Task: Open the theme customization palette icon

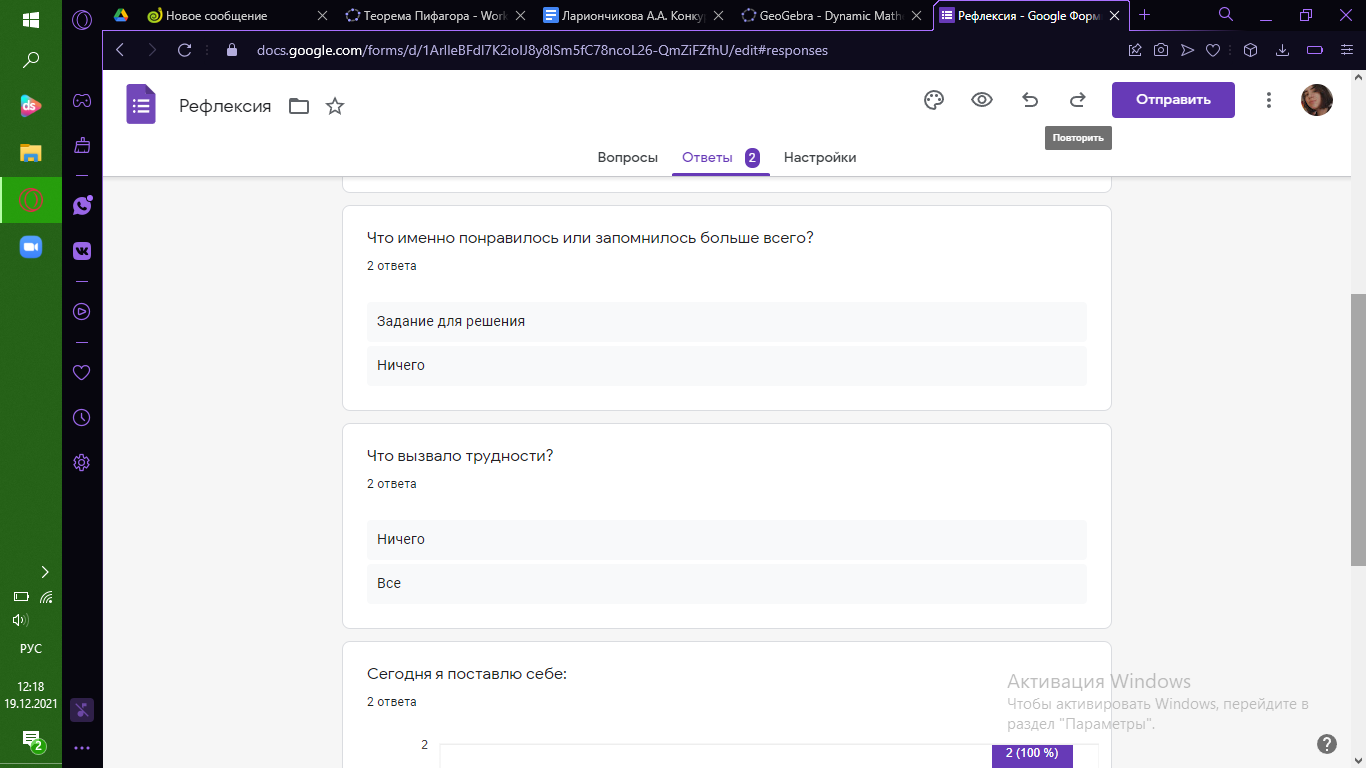Action: (934, 100)
